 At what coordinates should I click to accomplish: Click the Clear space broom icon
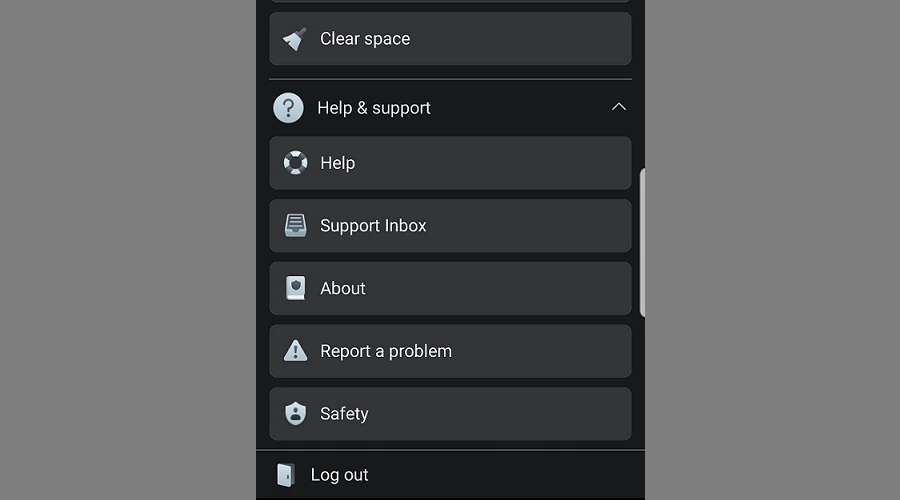(294, 39)
